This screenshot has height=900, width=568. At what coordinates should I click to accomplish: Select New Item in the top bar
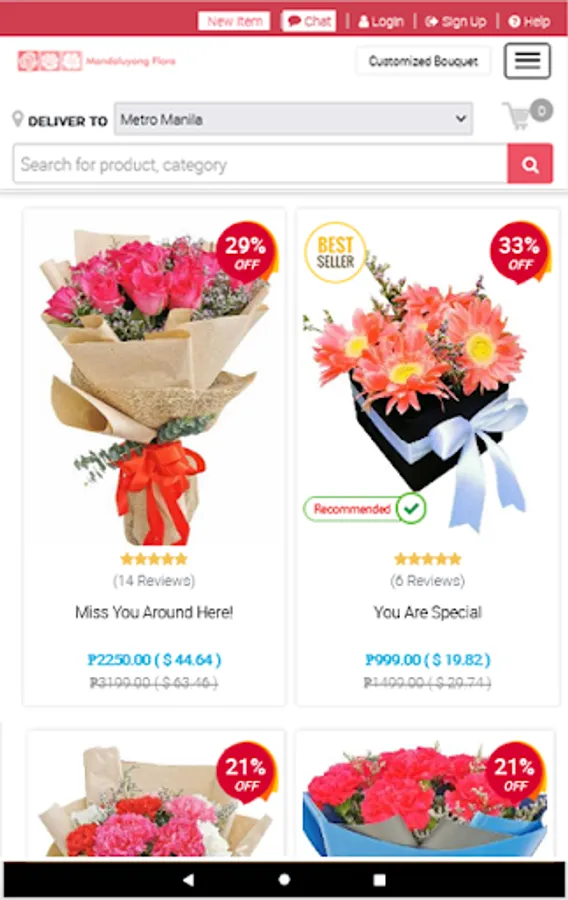pos(234,21)
